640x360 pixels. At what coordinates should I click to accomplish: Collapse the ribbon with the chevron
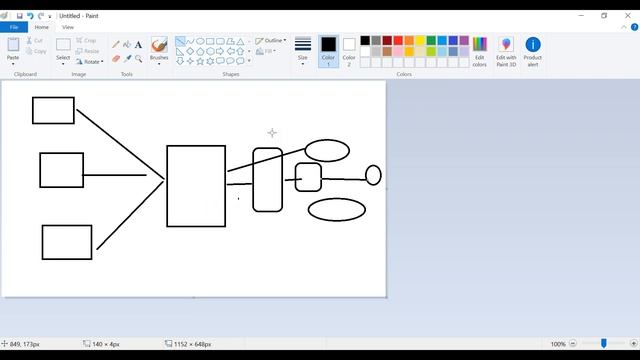tap(624, 27)
